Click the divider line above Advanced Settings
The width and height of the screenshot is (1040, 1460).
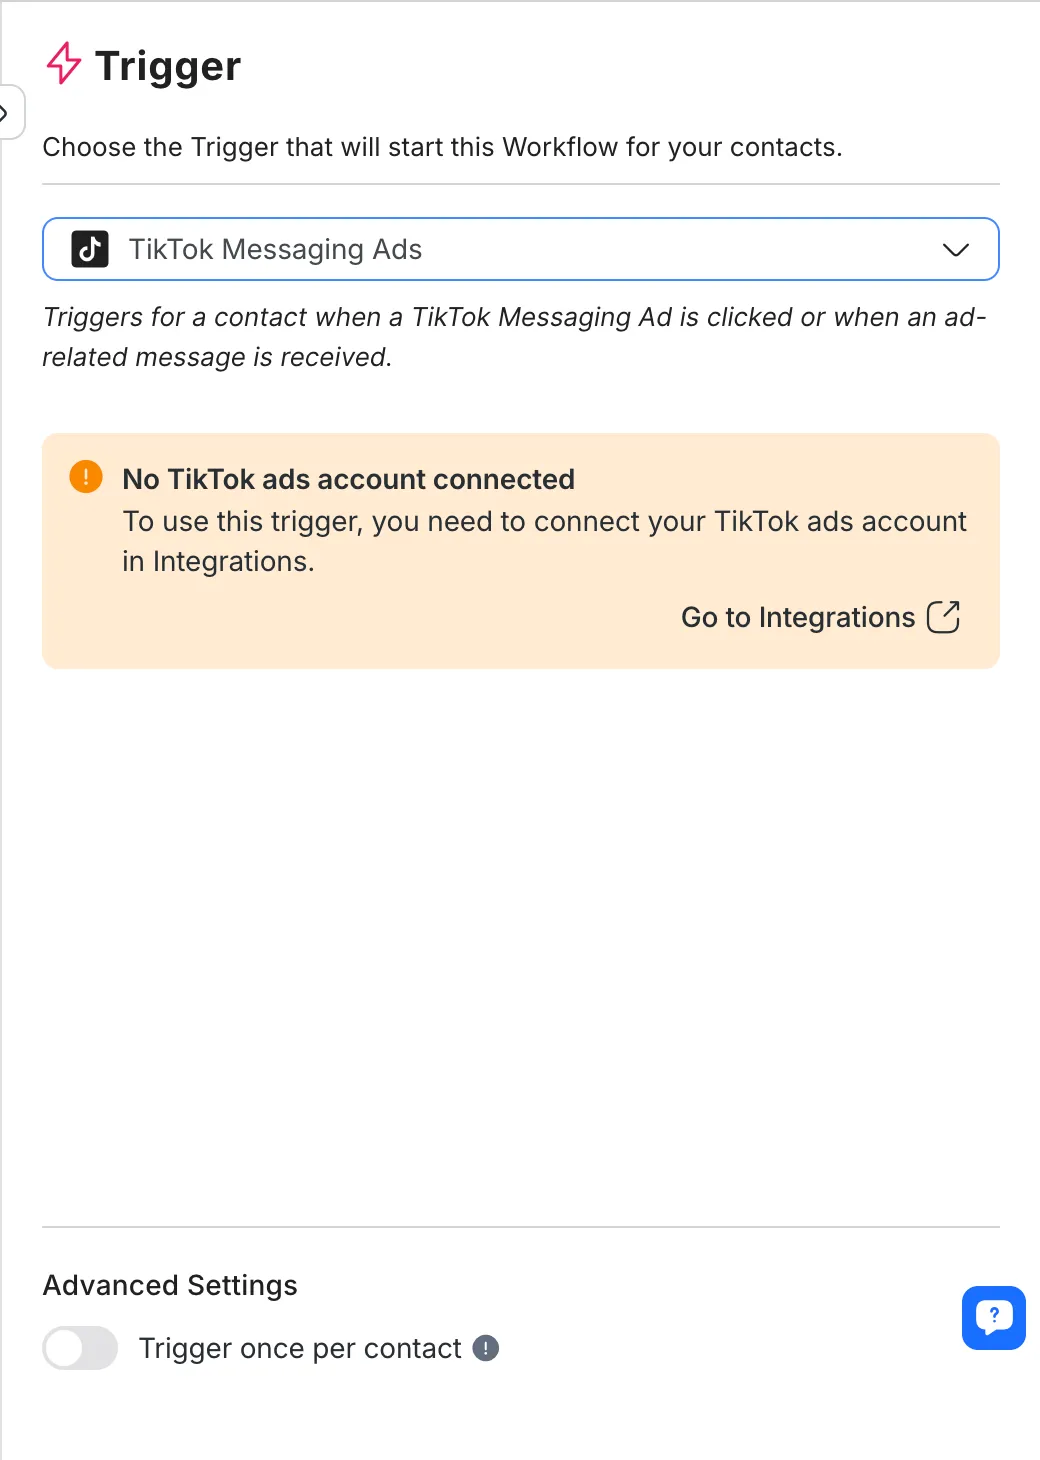[520, 1226]
